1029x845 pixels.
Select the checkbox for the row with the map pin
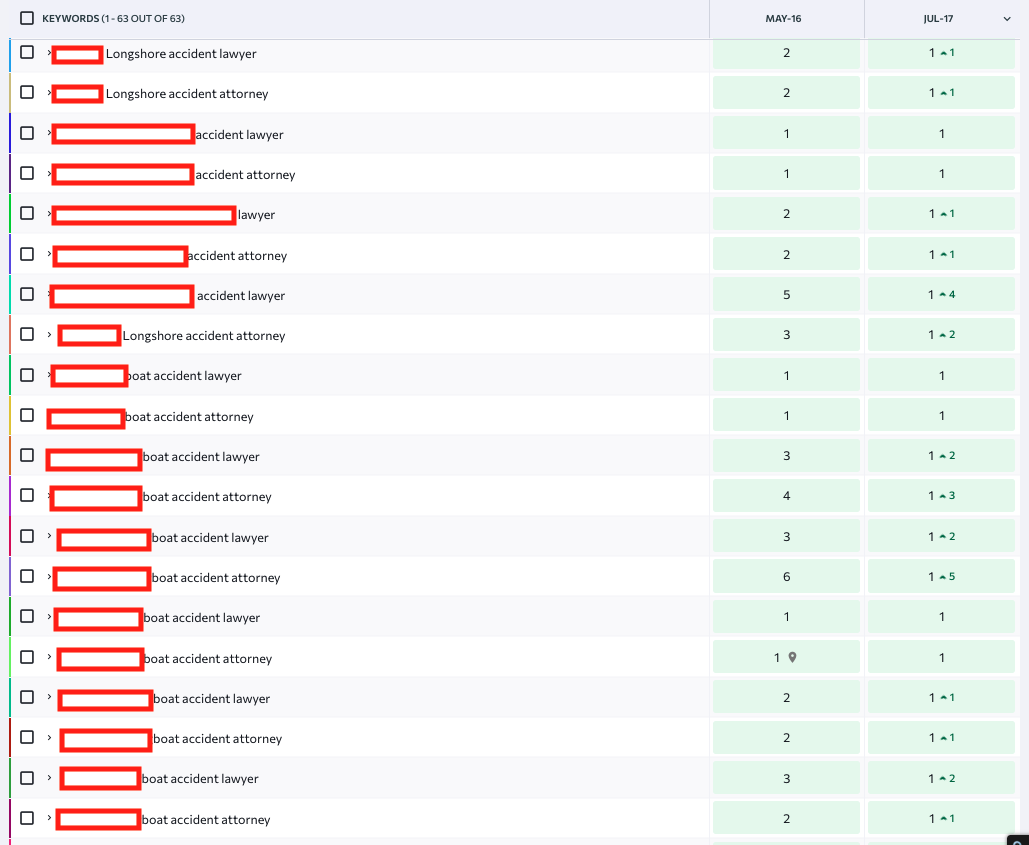pos(27,657)
